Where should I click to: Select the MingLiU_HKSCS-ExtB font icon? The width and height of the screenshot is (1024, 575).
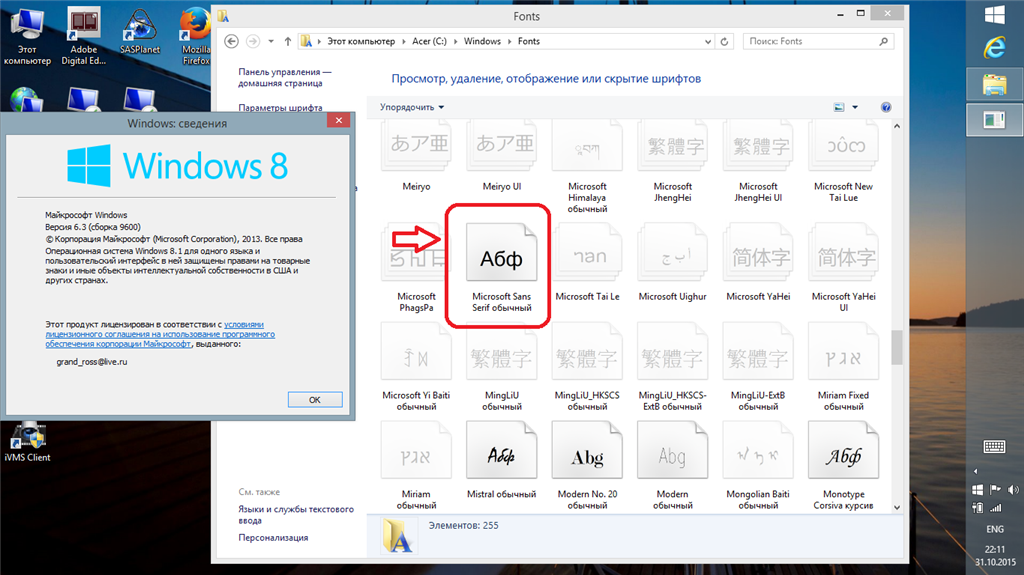pos(673,352)
